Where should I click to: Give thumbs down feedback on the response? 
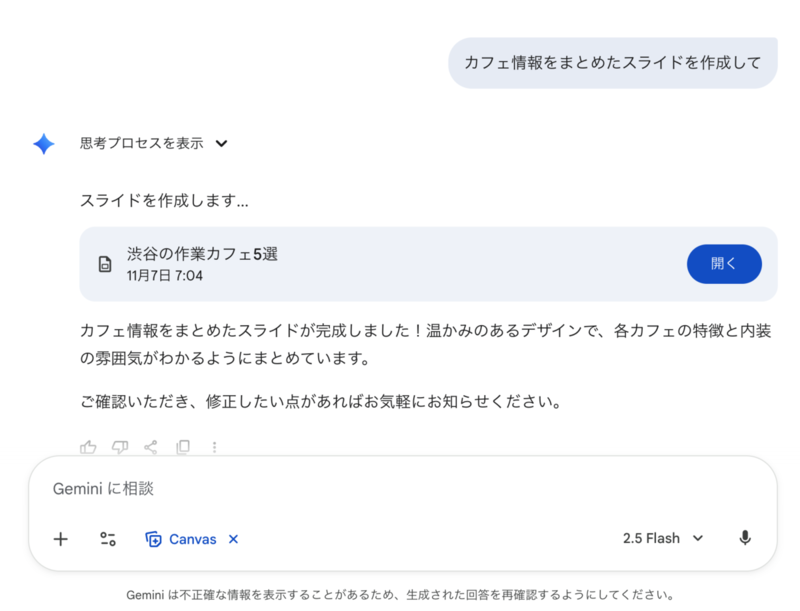click(120, 447)
